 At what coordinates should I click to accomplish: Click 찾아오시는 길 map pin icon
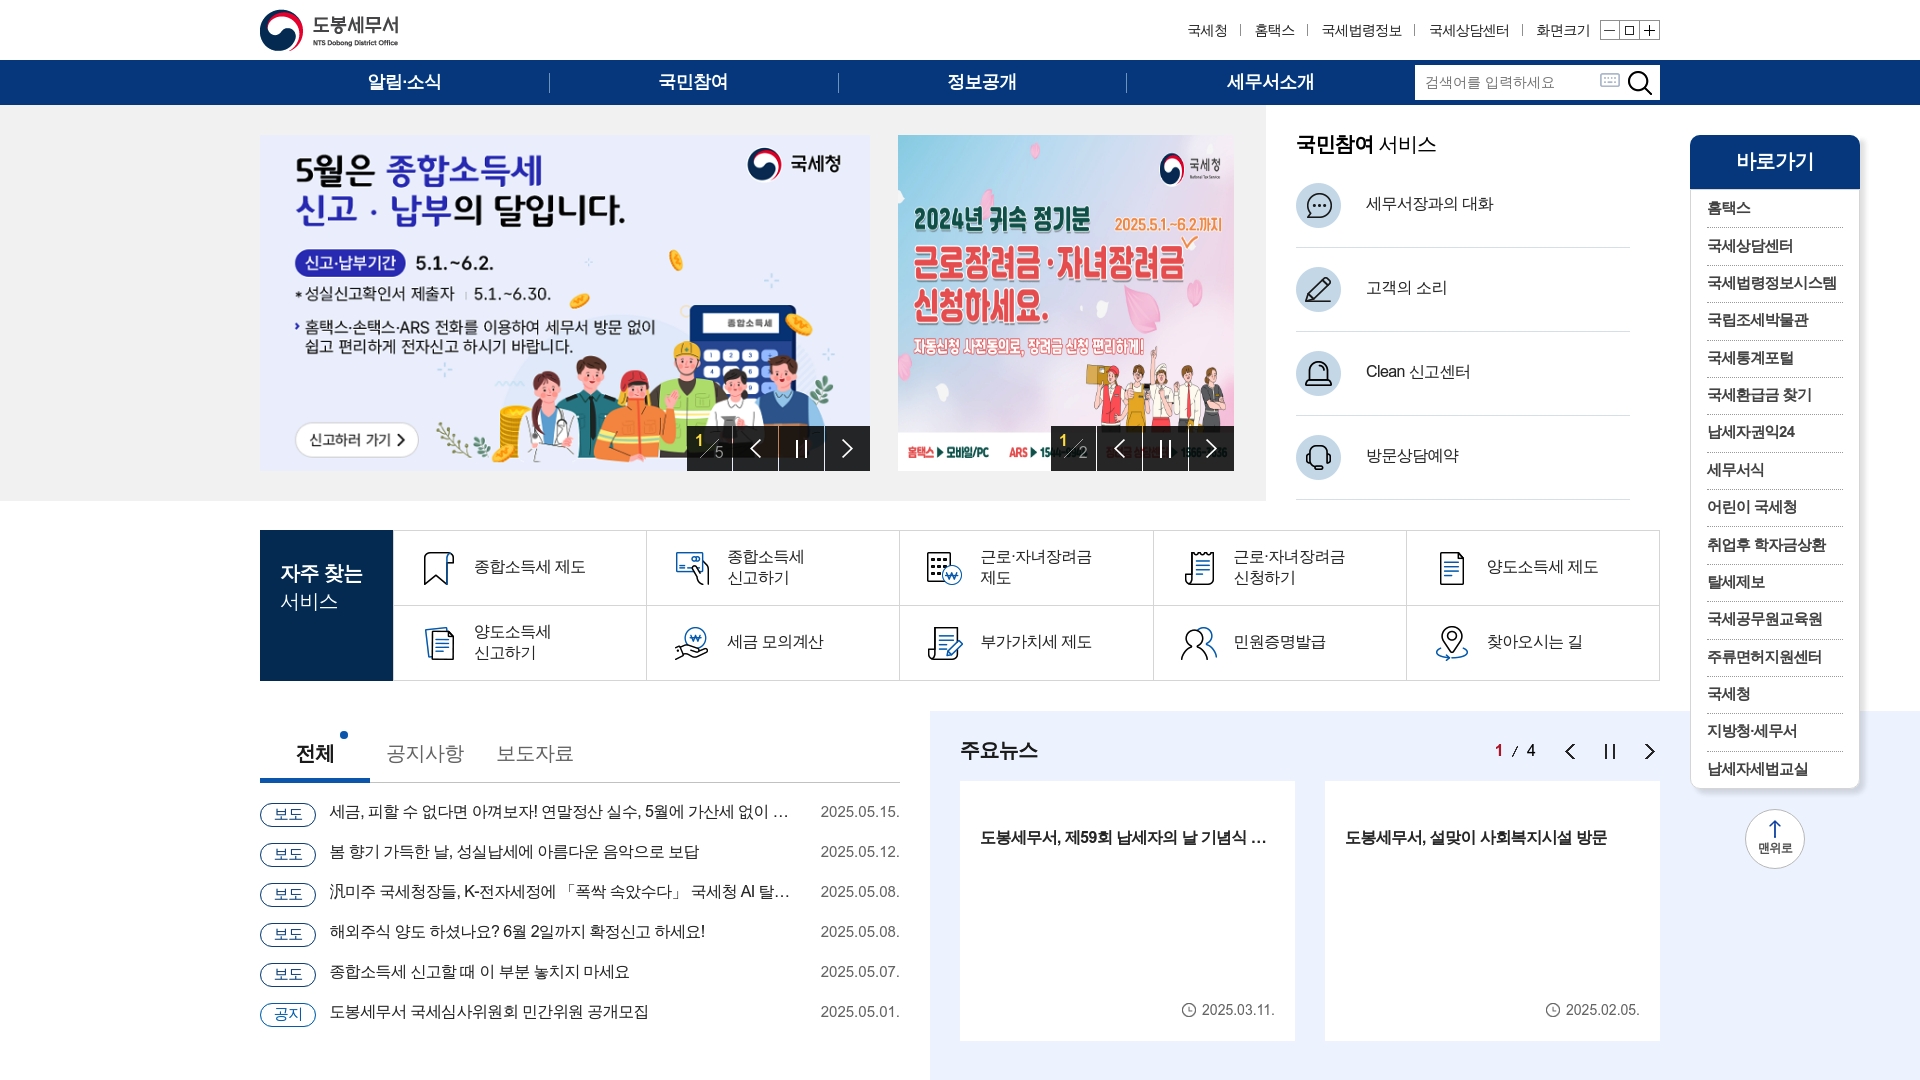1451,643
